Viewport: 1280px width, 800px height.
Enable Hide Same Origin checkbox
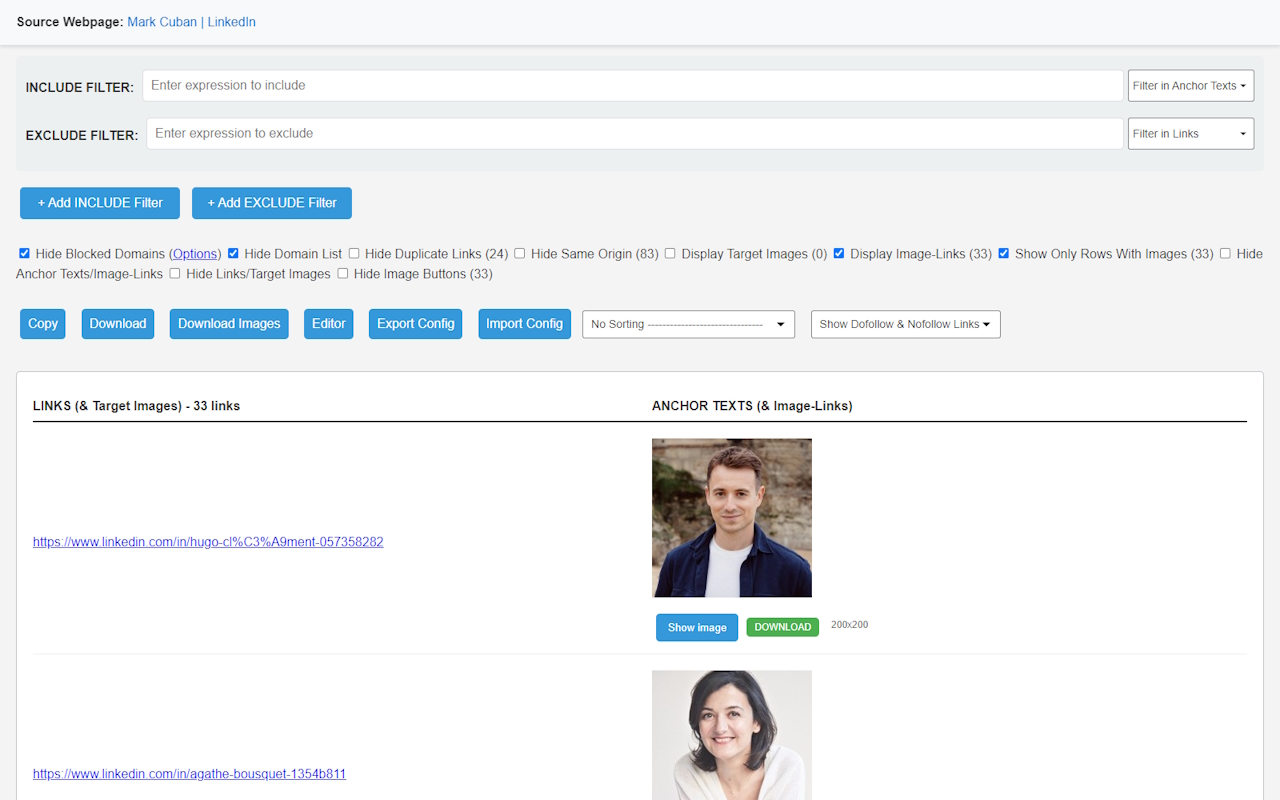click(520, 254)
